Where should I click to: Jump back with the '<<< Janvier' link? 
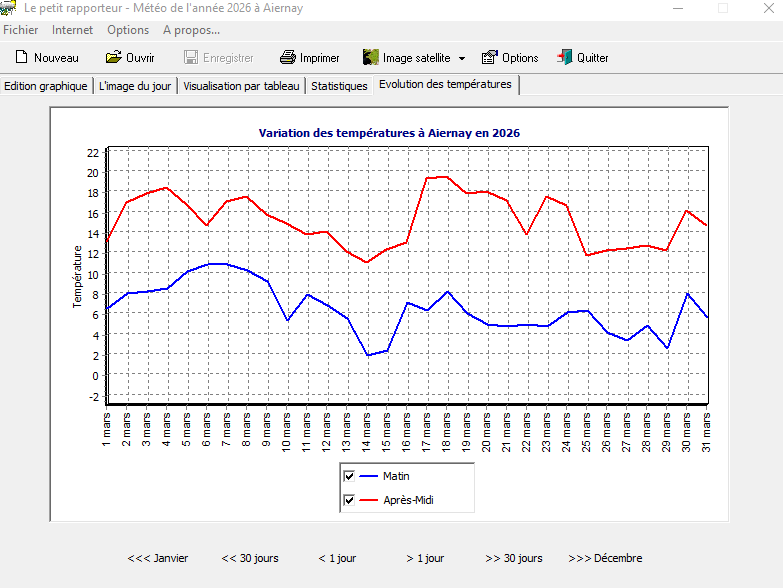click(x=158, y=558)
